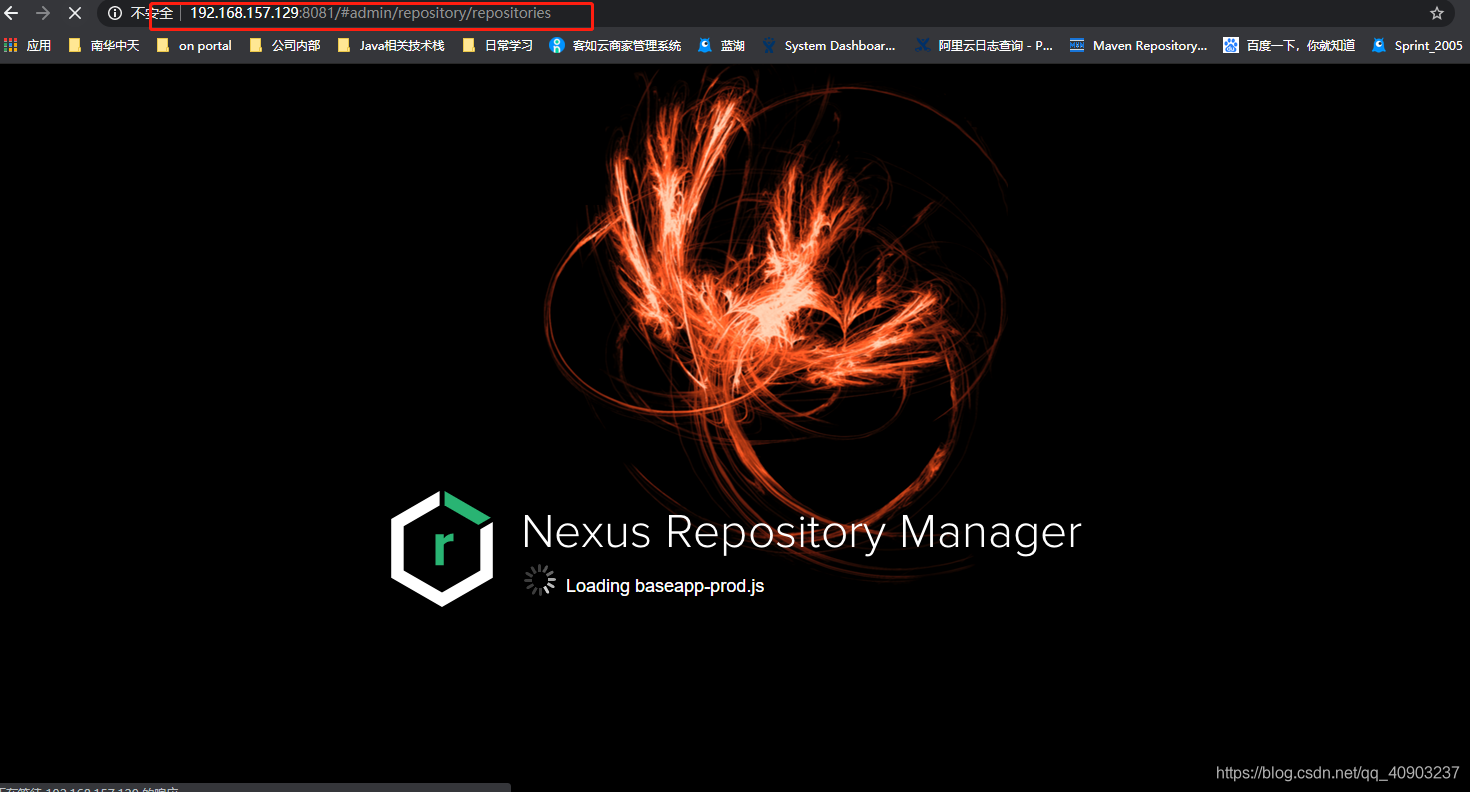The width and height of the screenshot is (1470, 792).
Task: Click the loading spinner indicator
Action: tap(540, 581)
